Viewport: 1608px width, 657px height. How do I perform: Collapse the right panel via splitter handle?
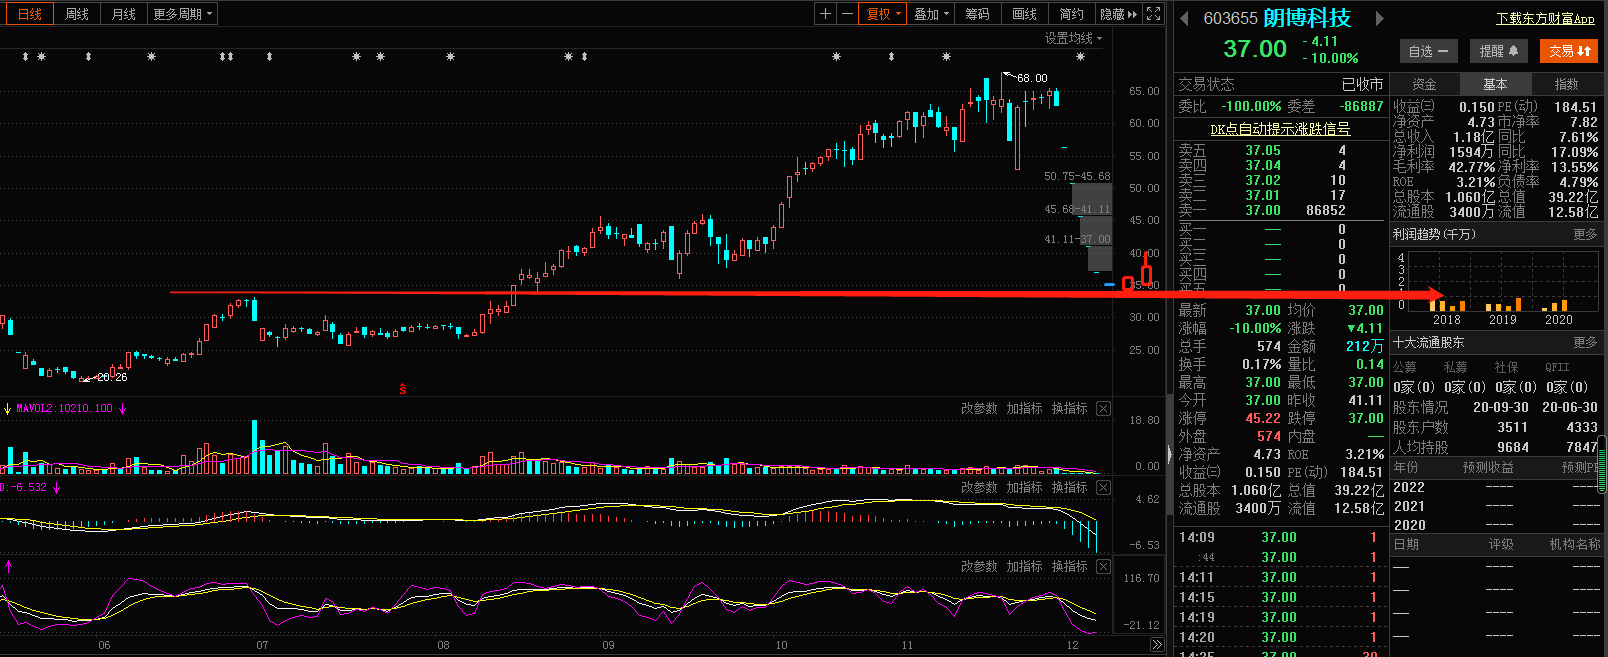[x=1169, y=455]
